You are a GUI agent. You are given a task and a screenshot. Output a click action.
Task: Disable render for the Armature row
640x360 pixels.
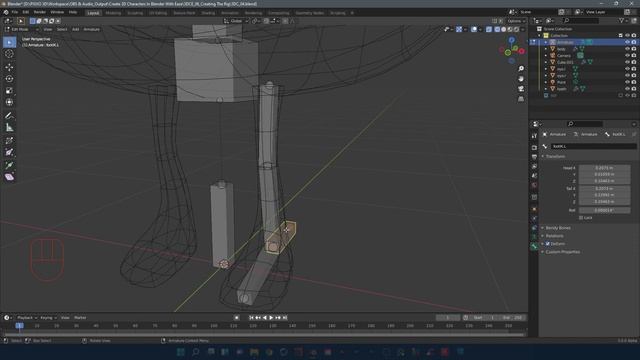634,42
